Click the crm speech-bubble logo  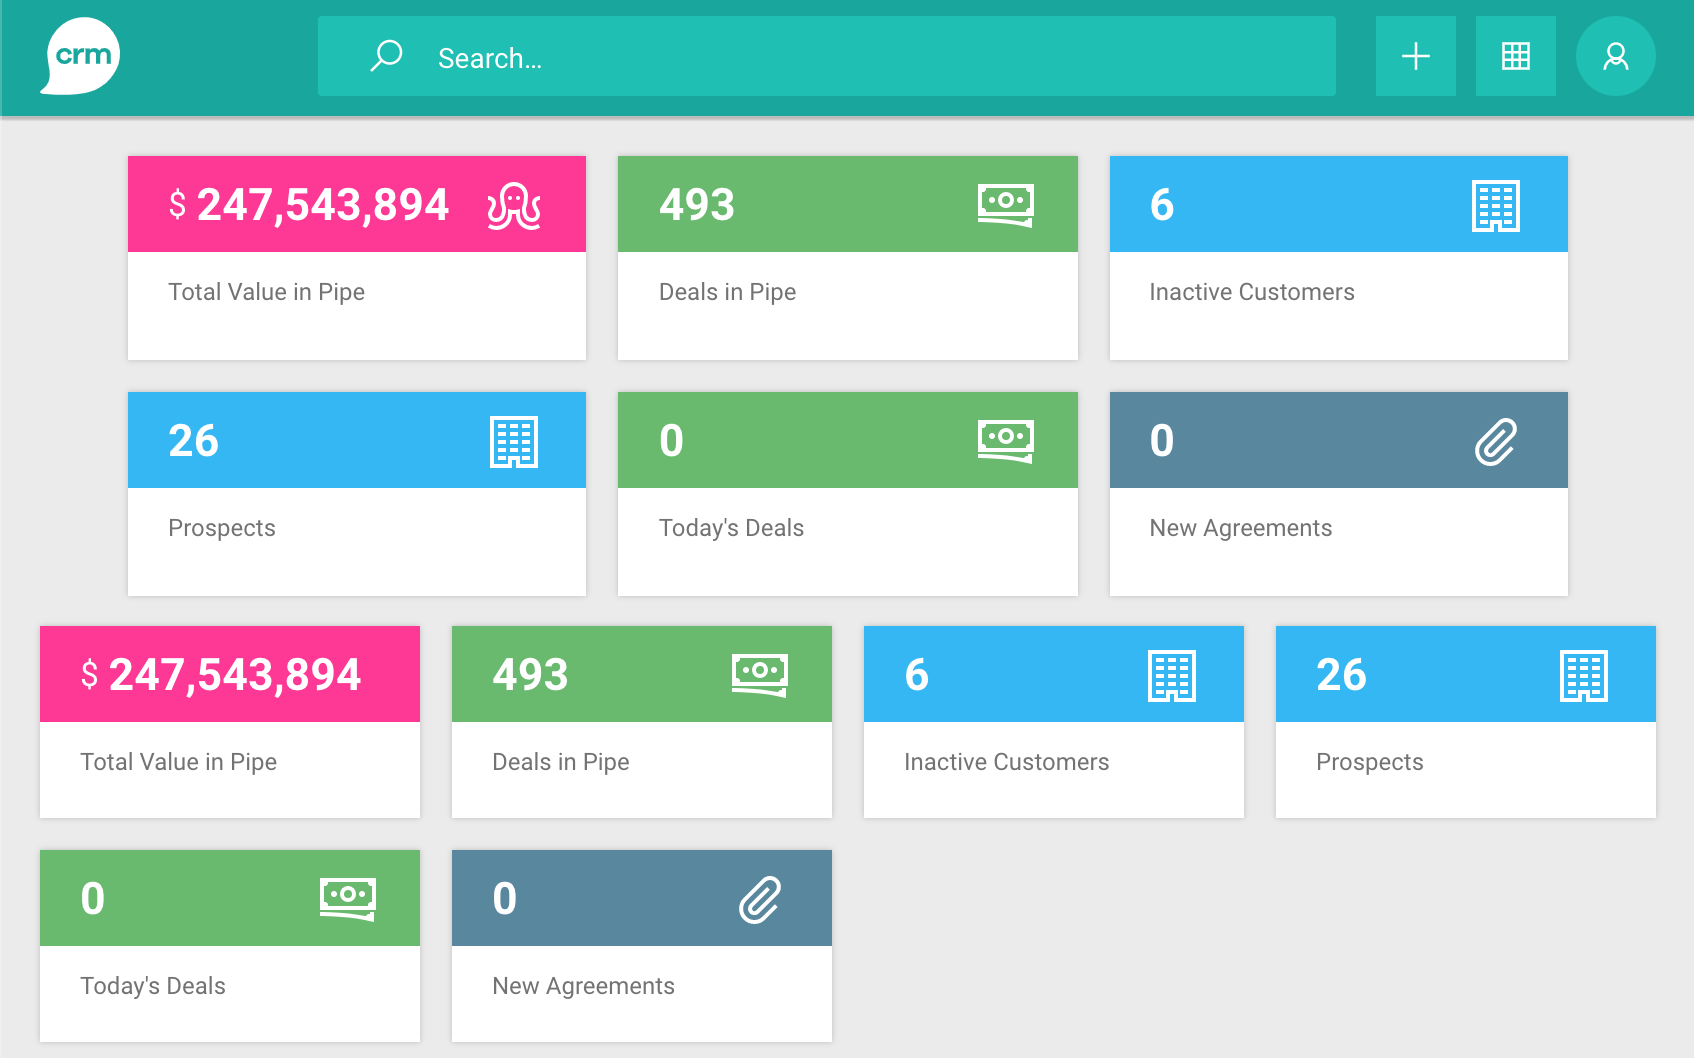81,56
